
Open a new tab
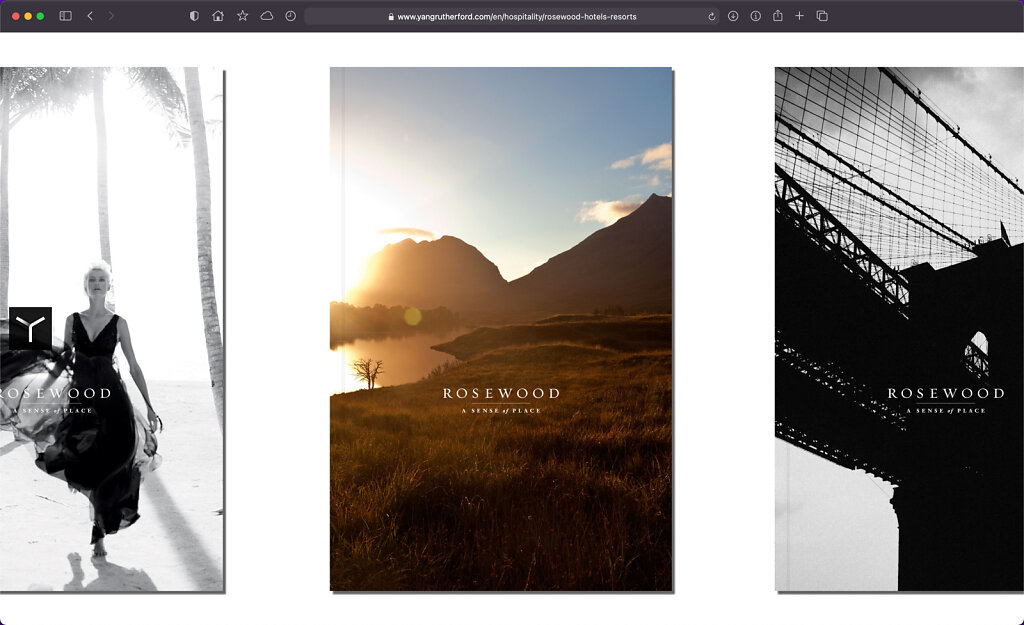tap(799, 16)
